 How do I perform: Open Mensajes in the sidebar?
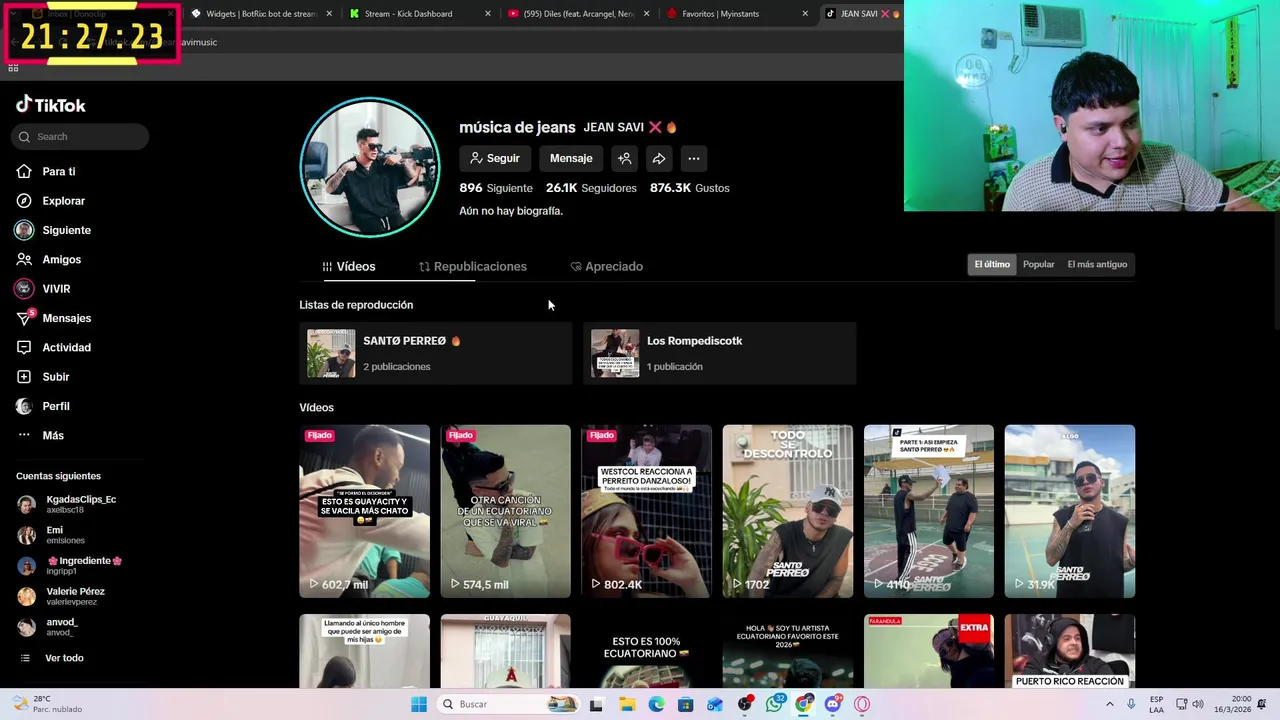click(53, 318)
